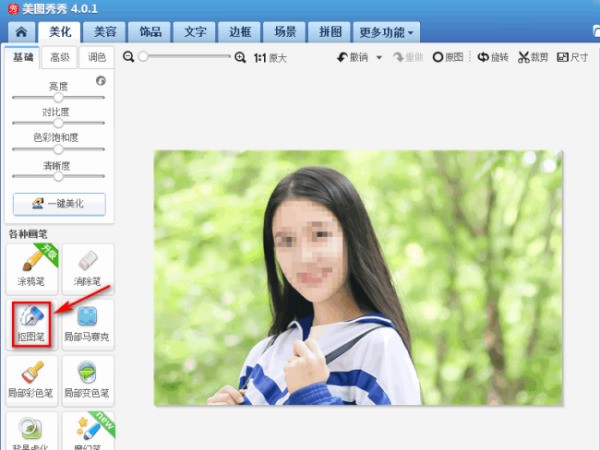The image size is (600, 450).
Task: Select the 局部变色笔 color change brush
Action: tap(87, 378)
